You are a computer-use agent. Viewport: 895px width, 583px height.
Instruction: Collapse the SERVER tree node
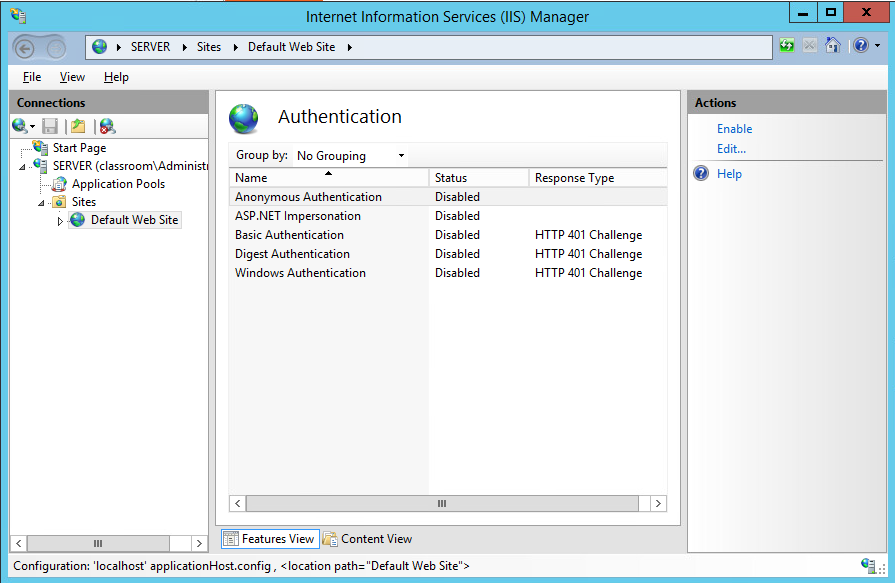click(x=22, y=167)
